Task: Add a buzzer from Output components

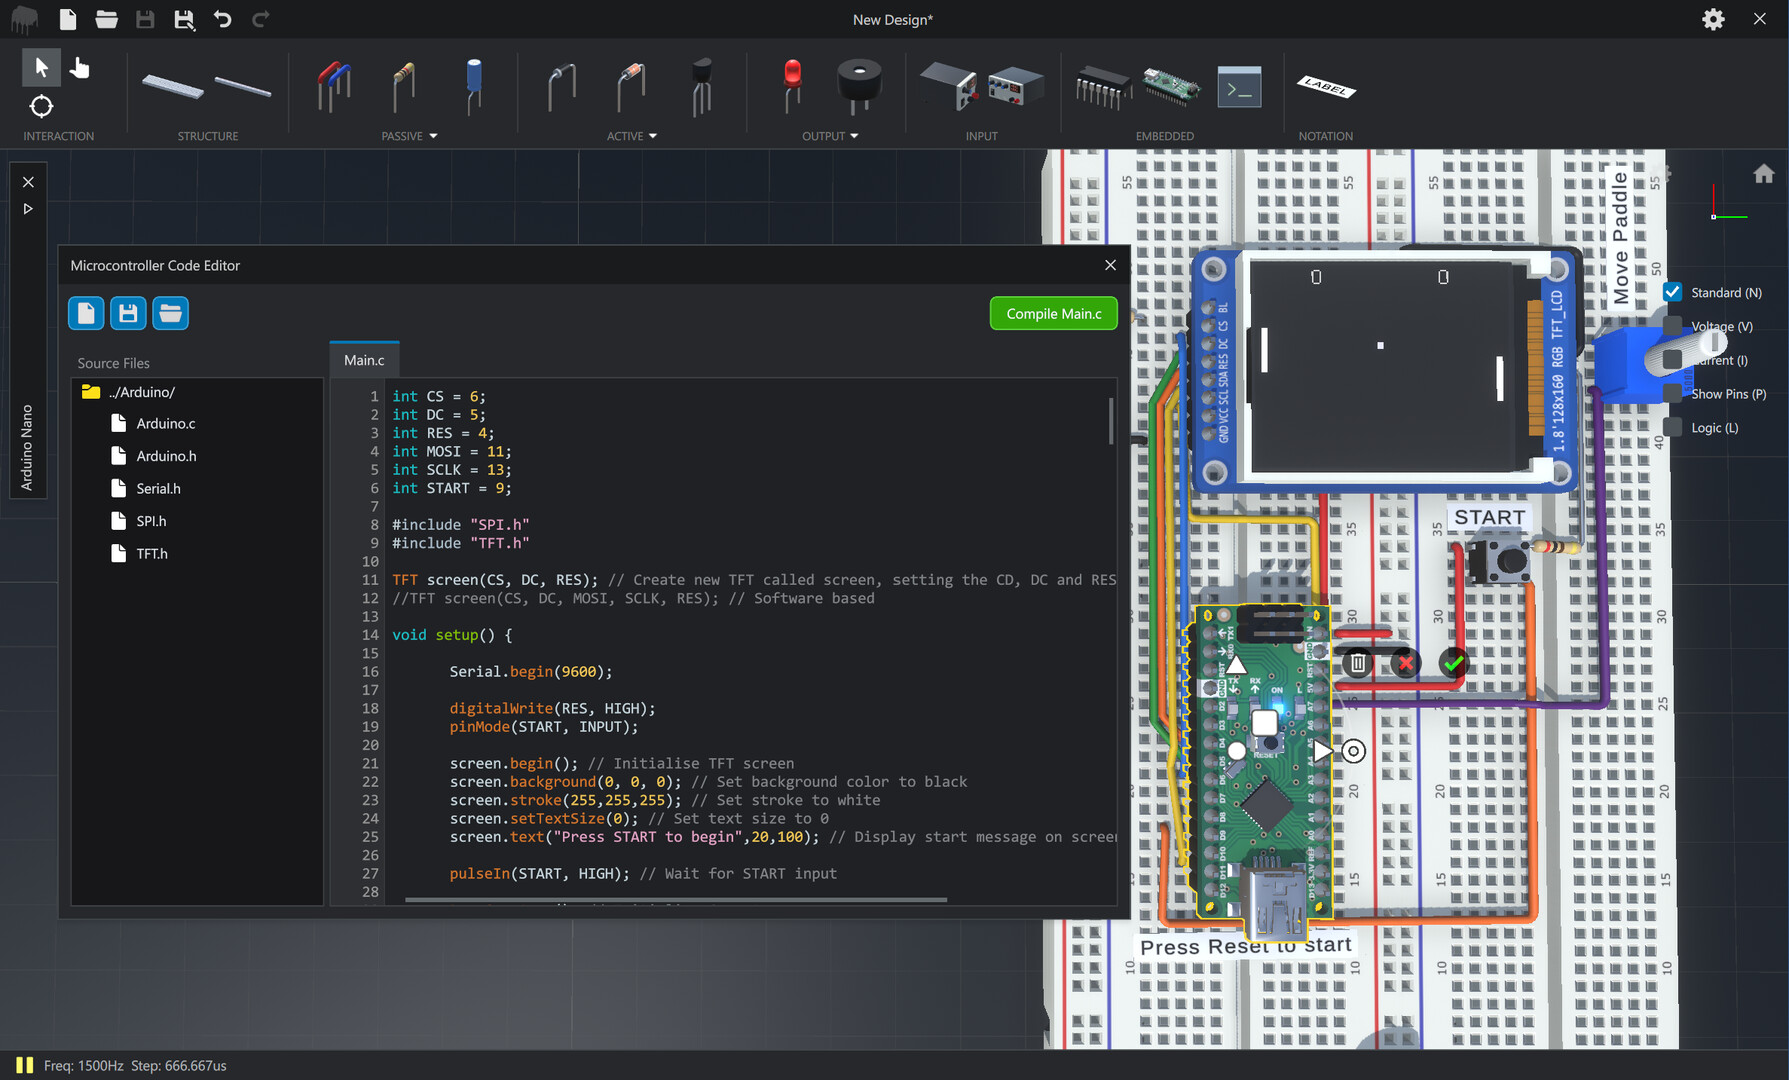Action: pos(859,88)
